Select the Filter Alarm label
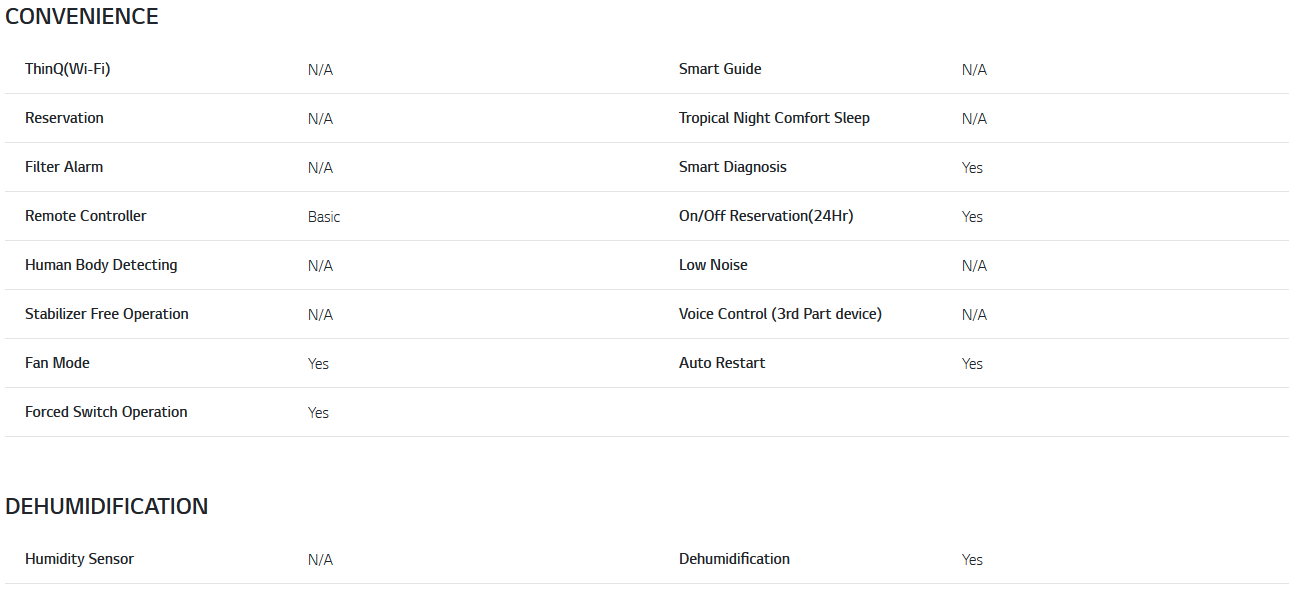 coord(64,167)
